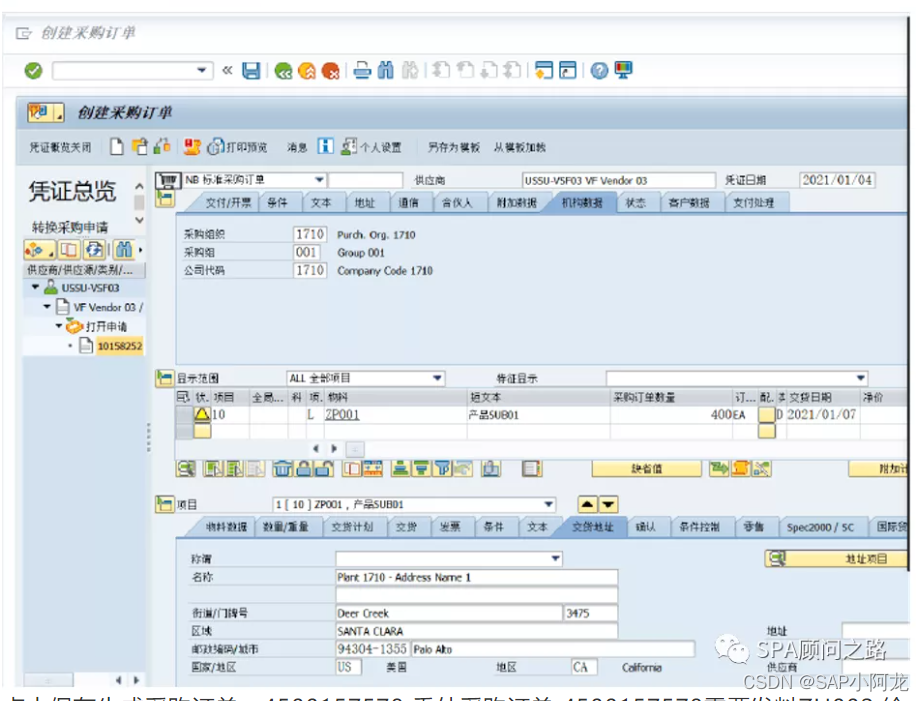Click the shopping cart icon by order type

coord(167,180)
